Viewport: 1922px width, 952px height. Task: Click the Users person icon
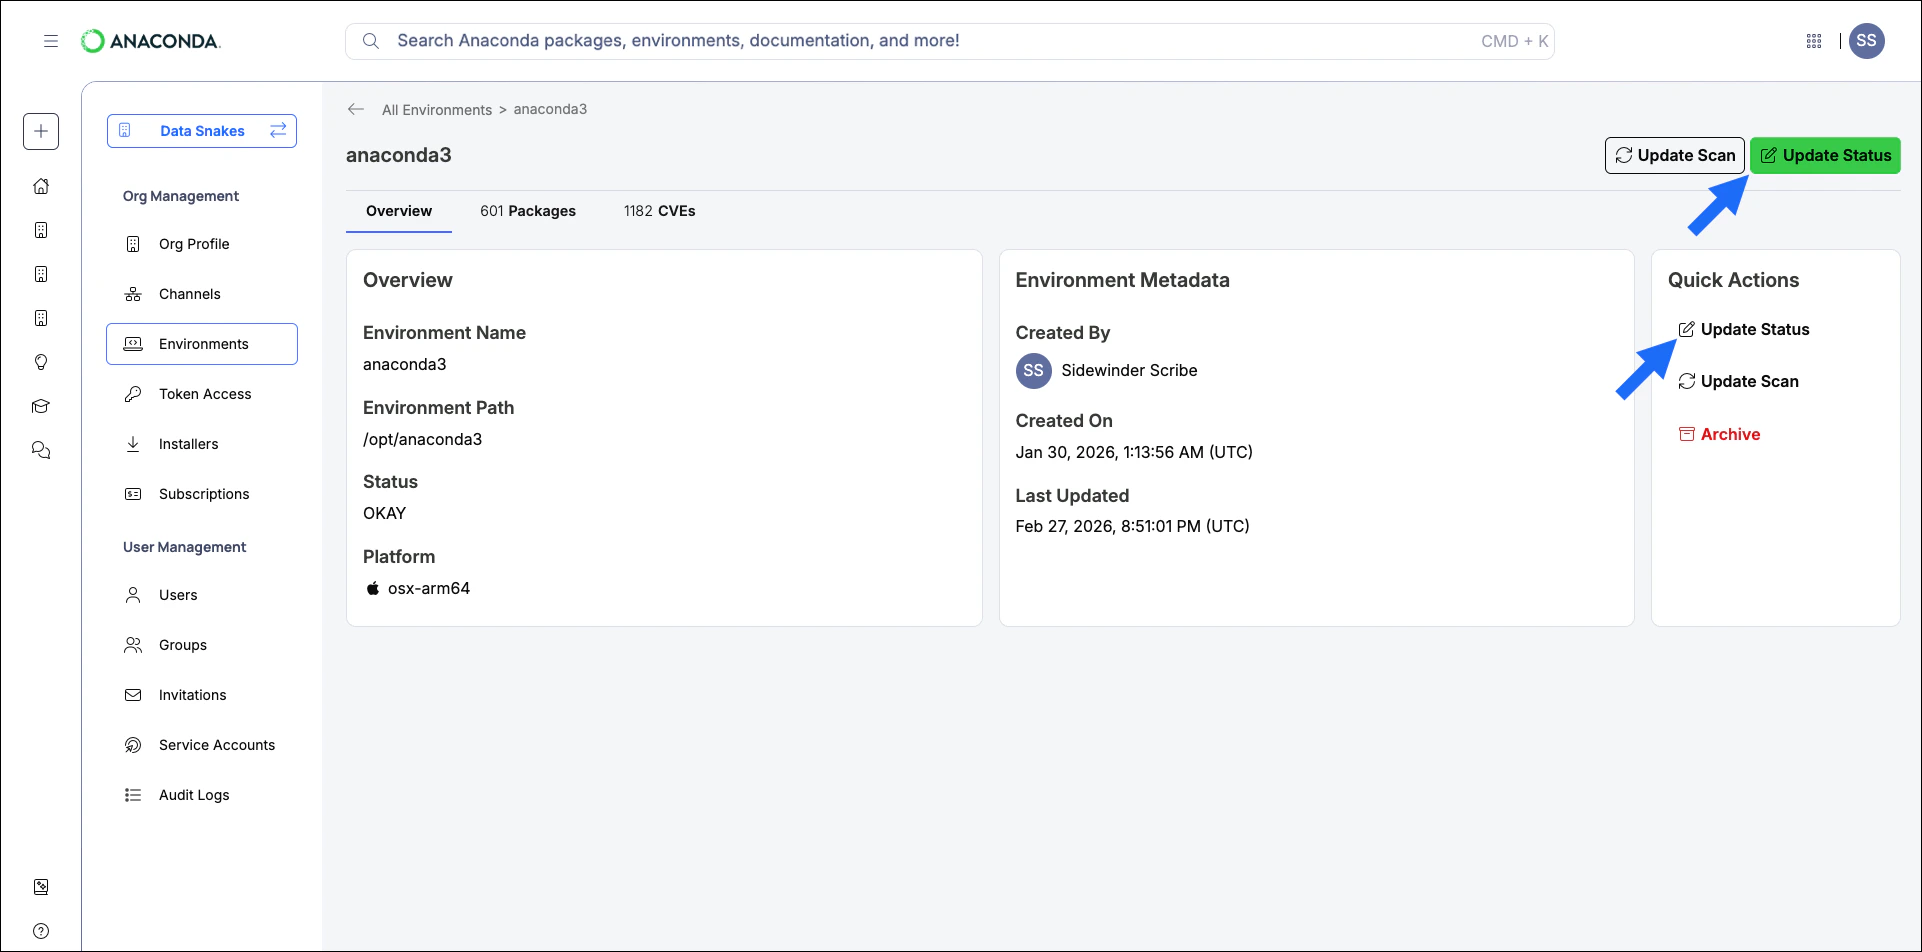133,595
